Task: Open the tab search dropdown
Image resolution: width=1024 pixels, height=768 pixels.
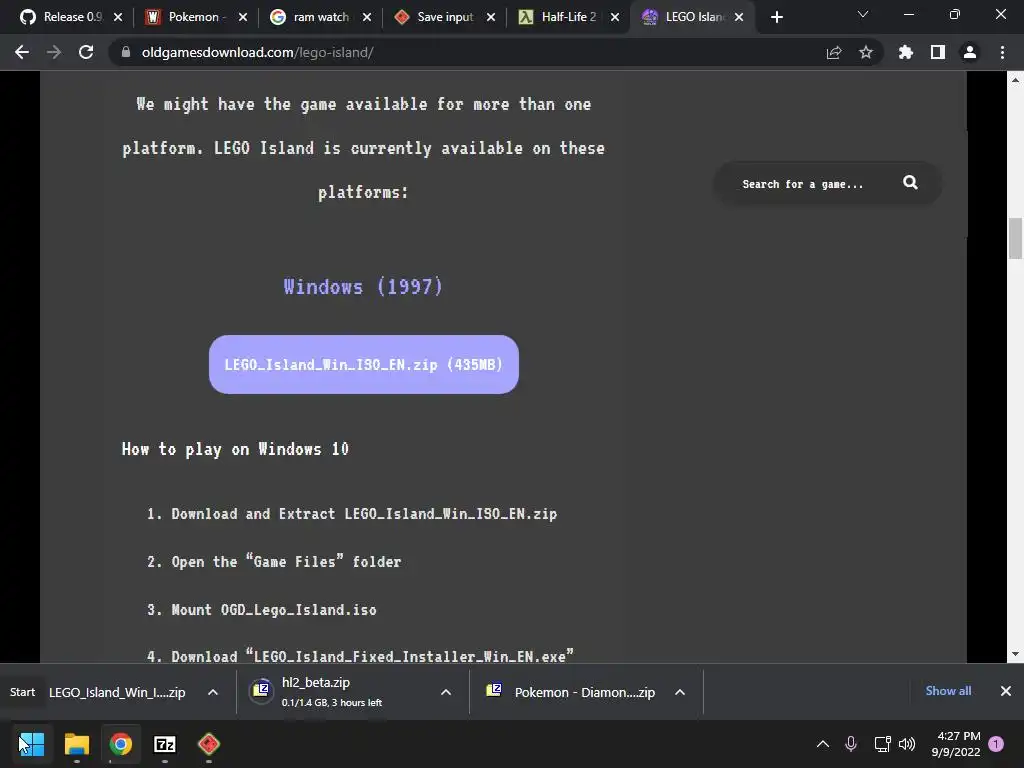Action: (863, 14)
